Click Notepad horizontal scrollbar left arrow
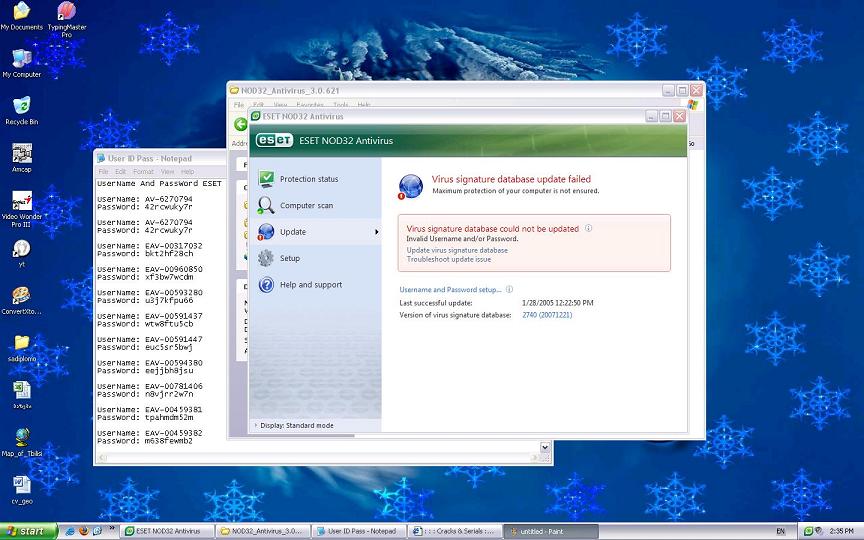Viewport: 864px width, 540px height. [102, 458]
